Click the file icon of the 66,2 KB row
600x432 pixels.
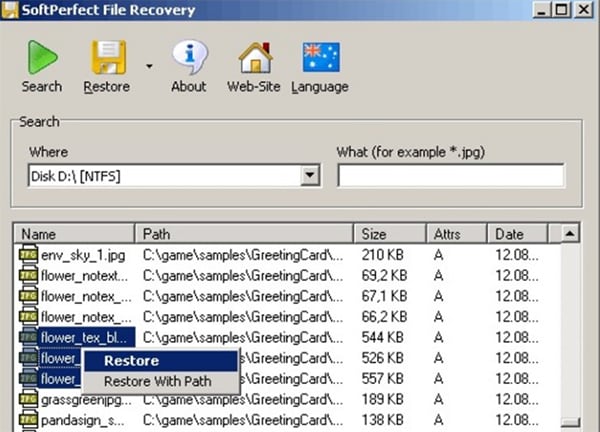point(28,316)
